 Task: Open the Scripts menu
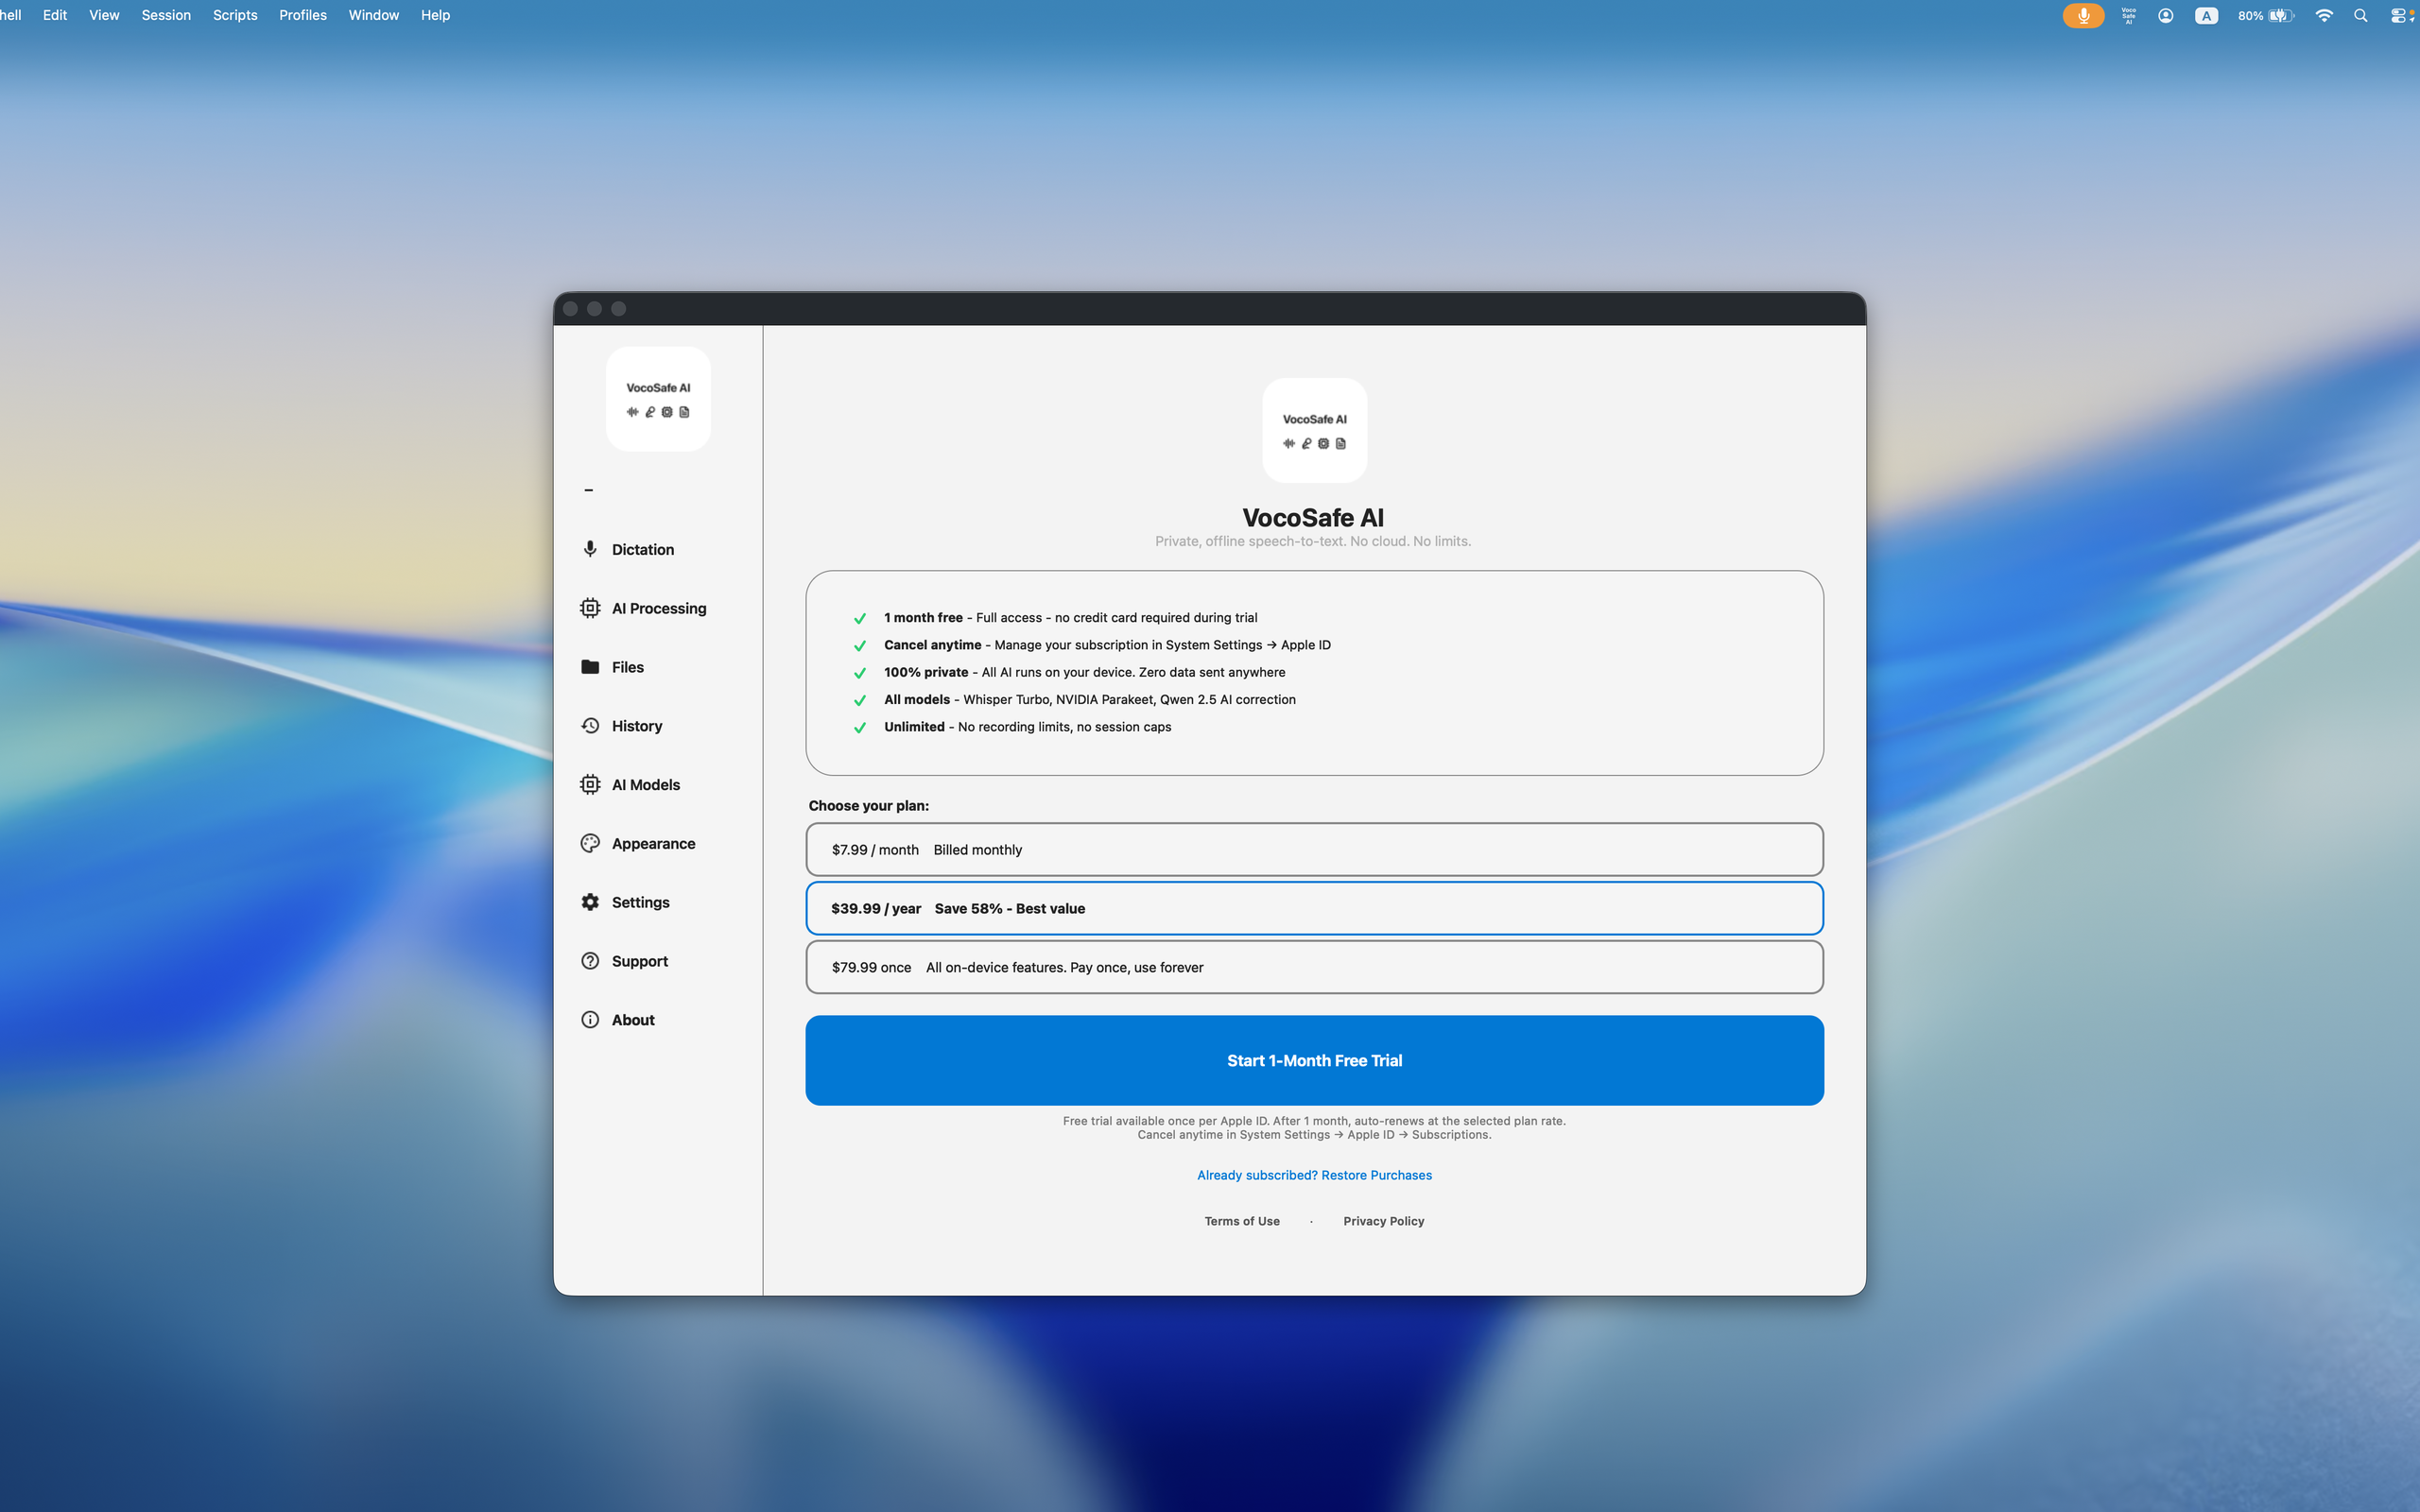pos(235,15)
